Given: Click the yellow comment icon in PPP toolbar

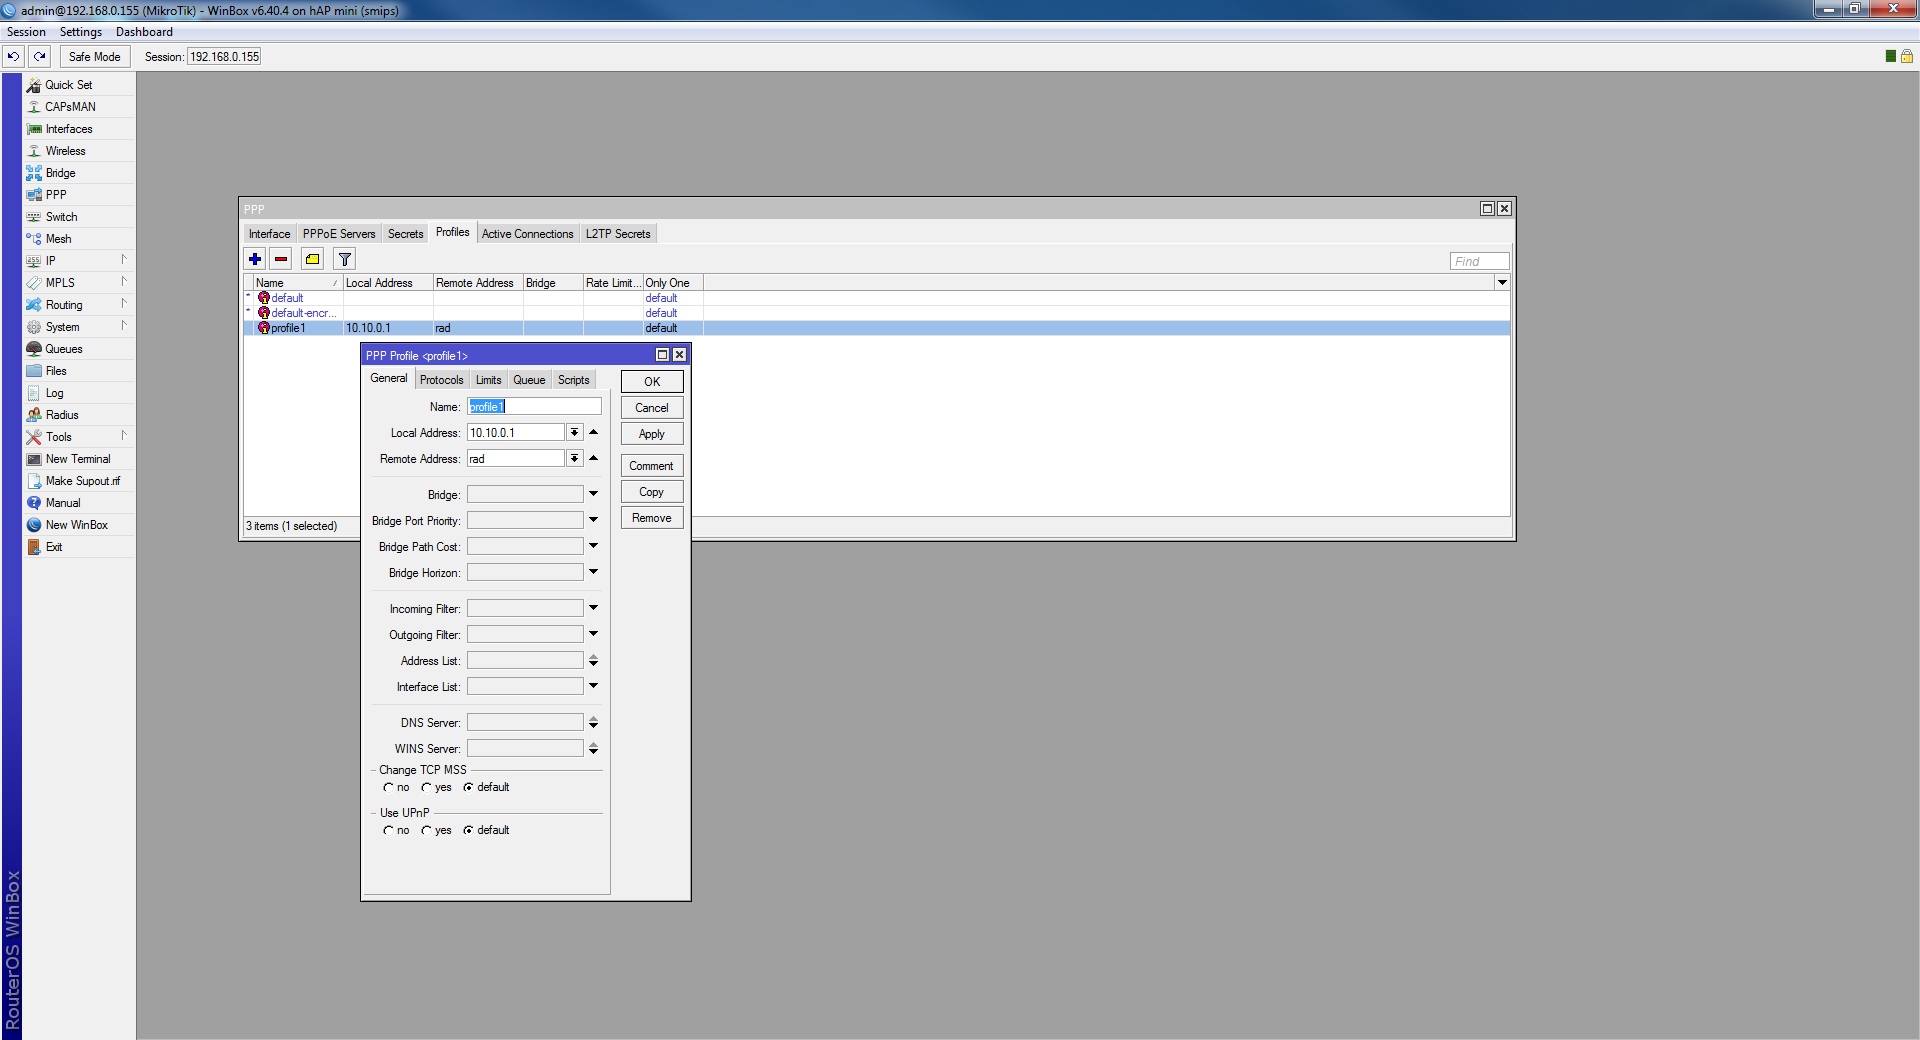Looking at the screenshot, I should (x=312, y=259).
